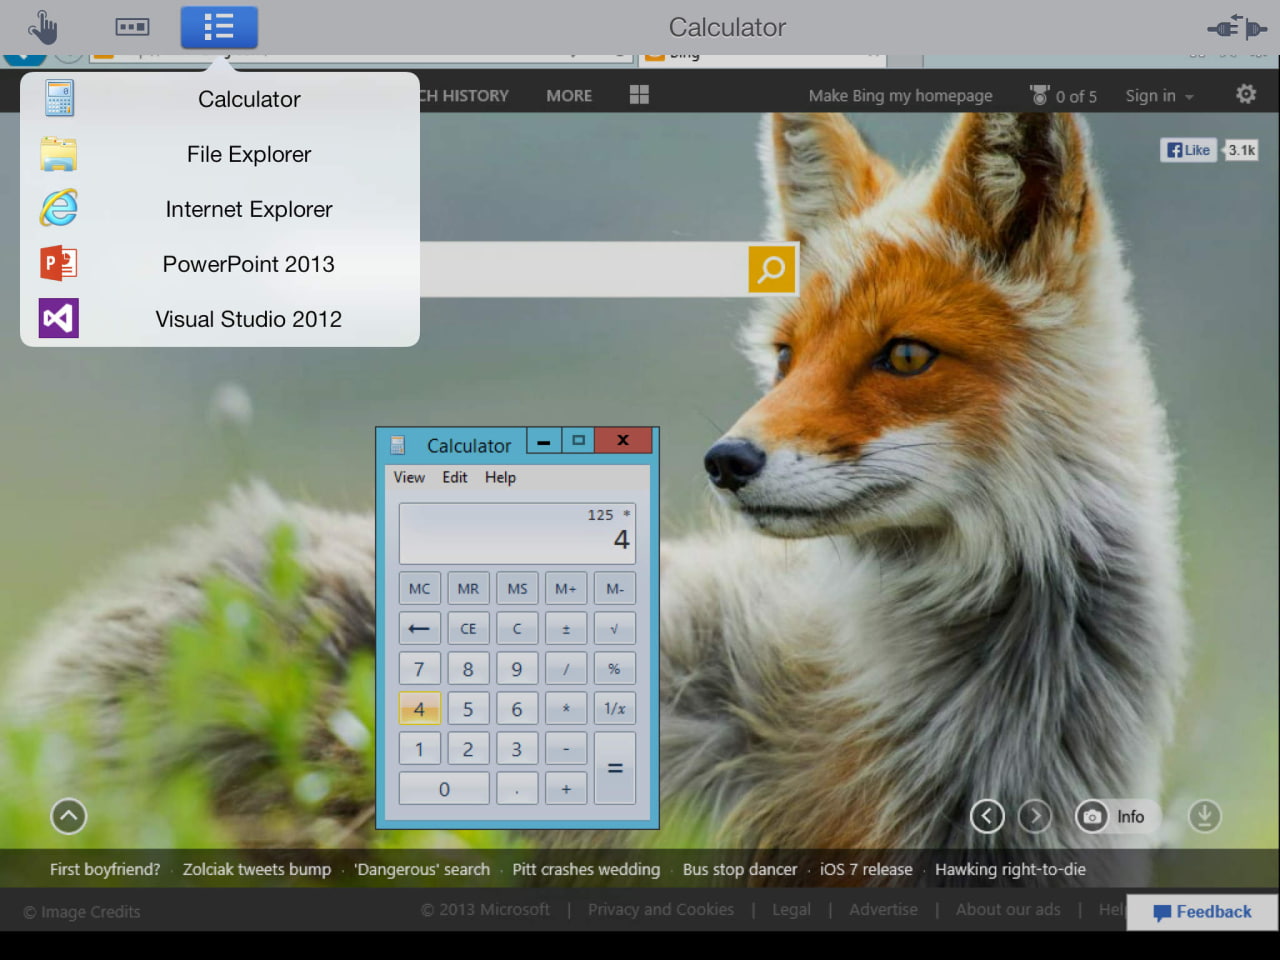Open the on-screen keyboard icon
This screenshot has width=1280, height=960.
131,27
